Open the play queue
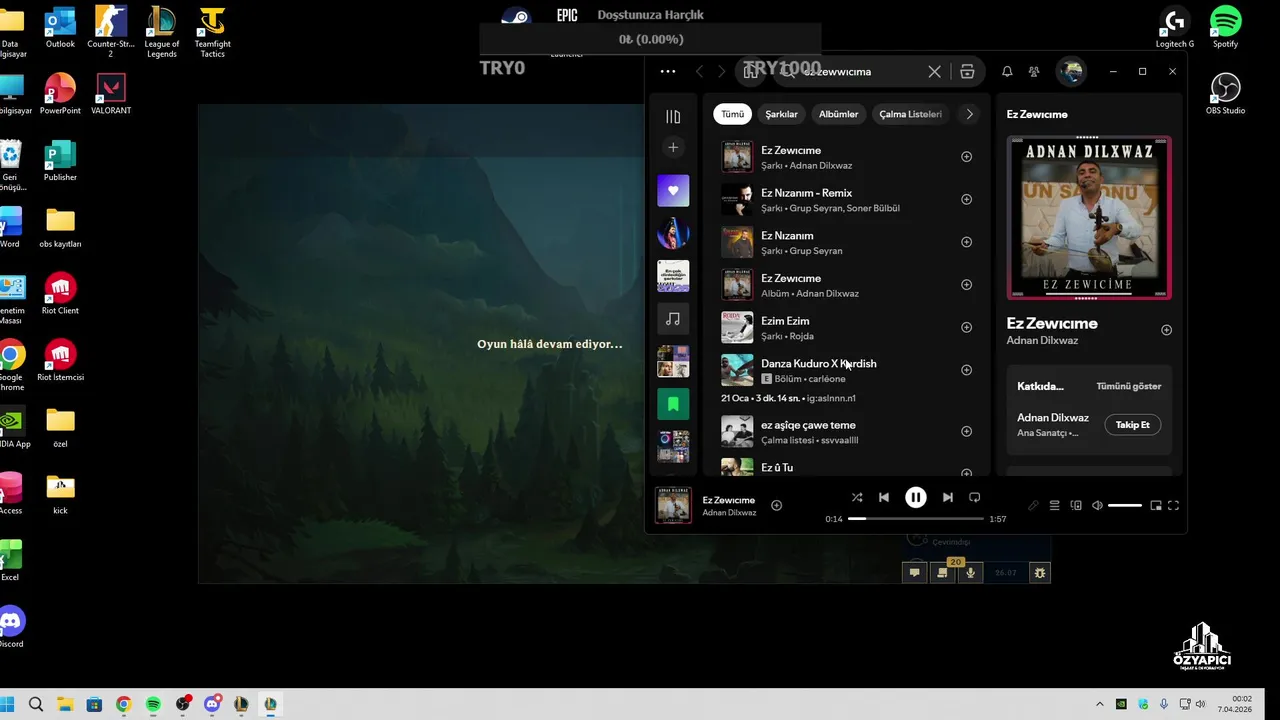Image resolution: width=1280 pixels, height=720 pixels. (x=1054, y=506)
